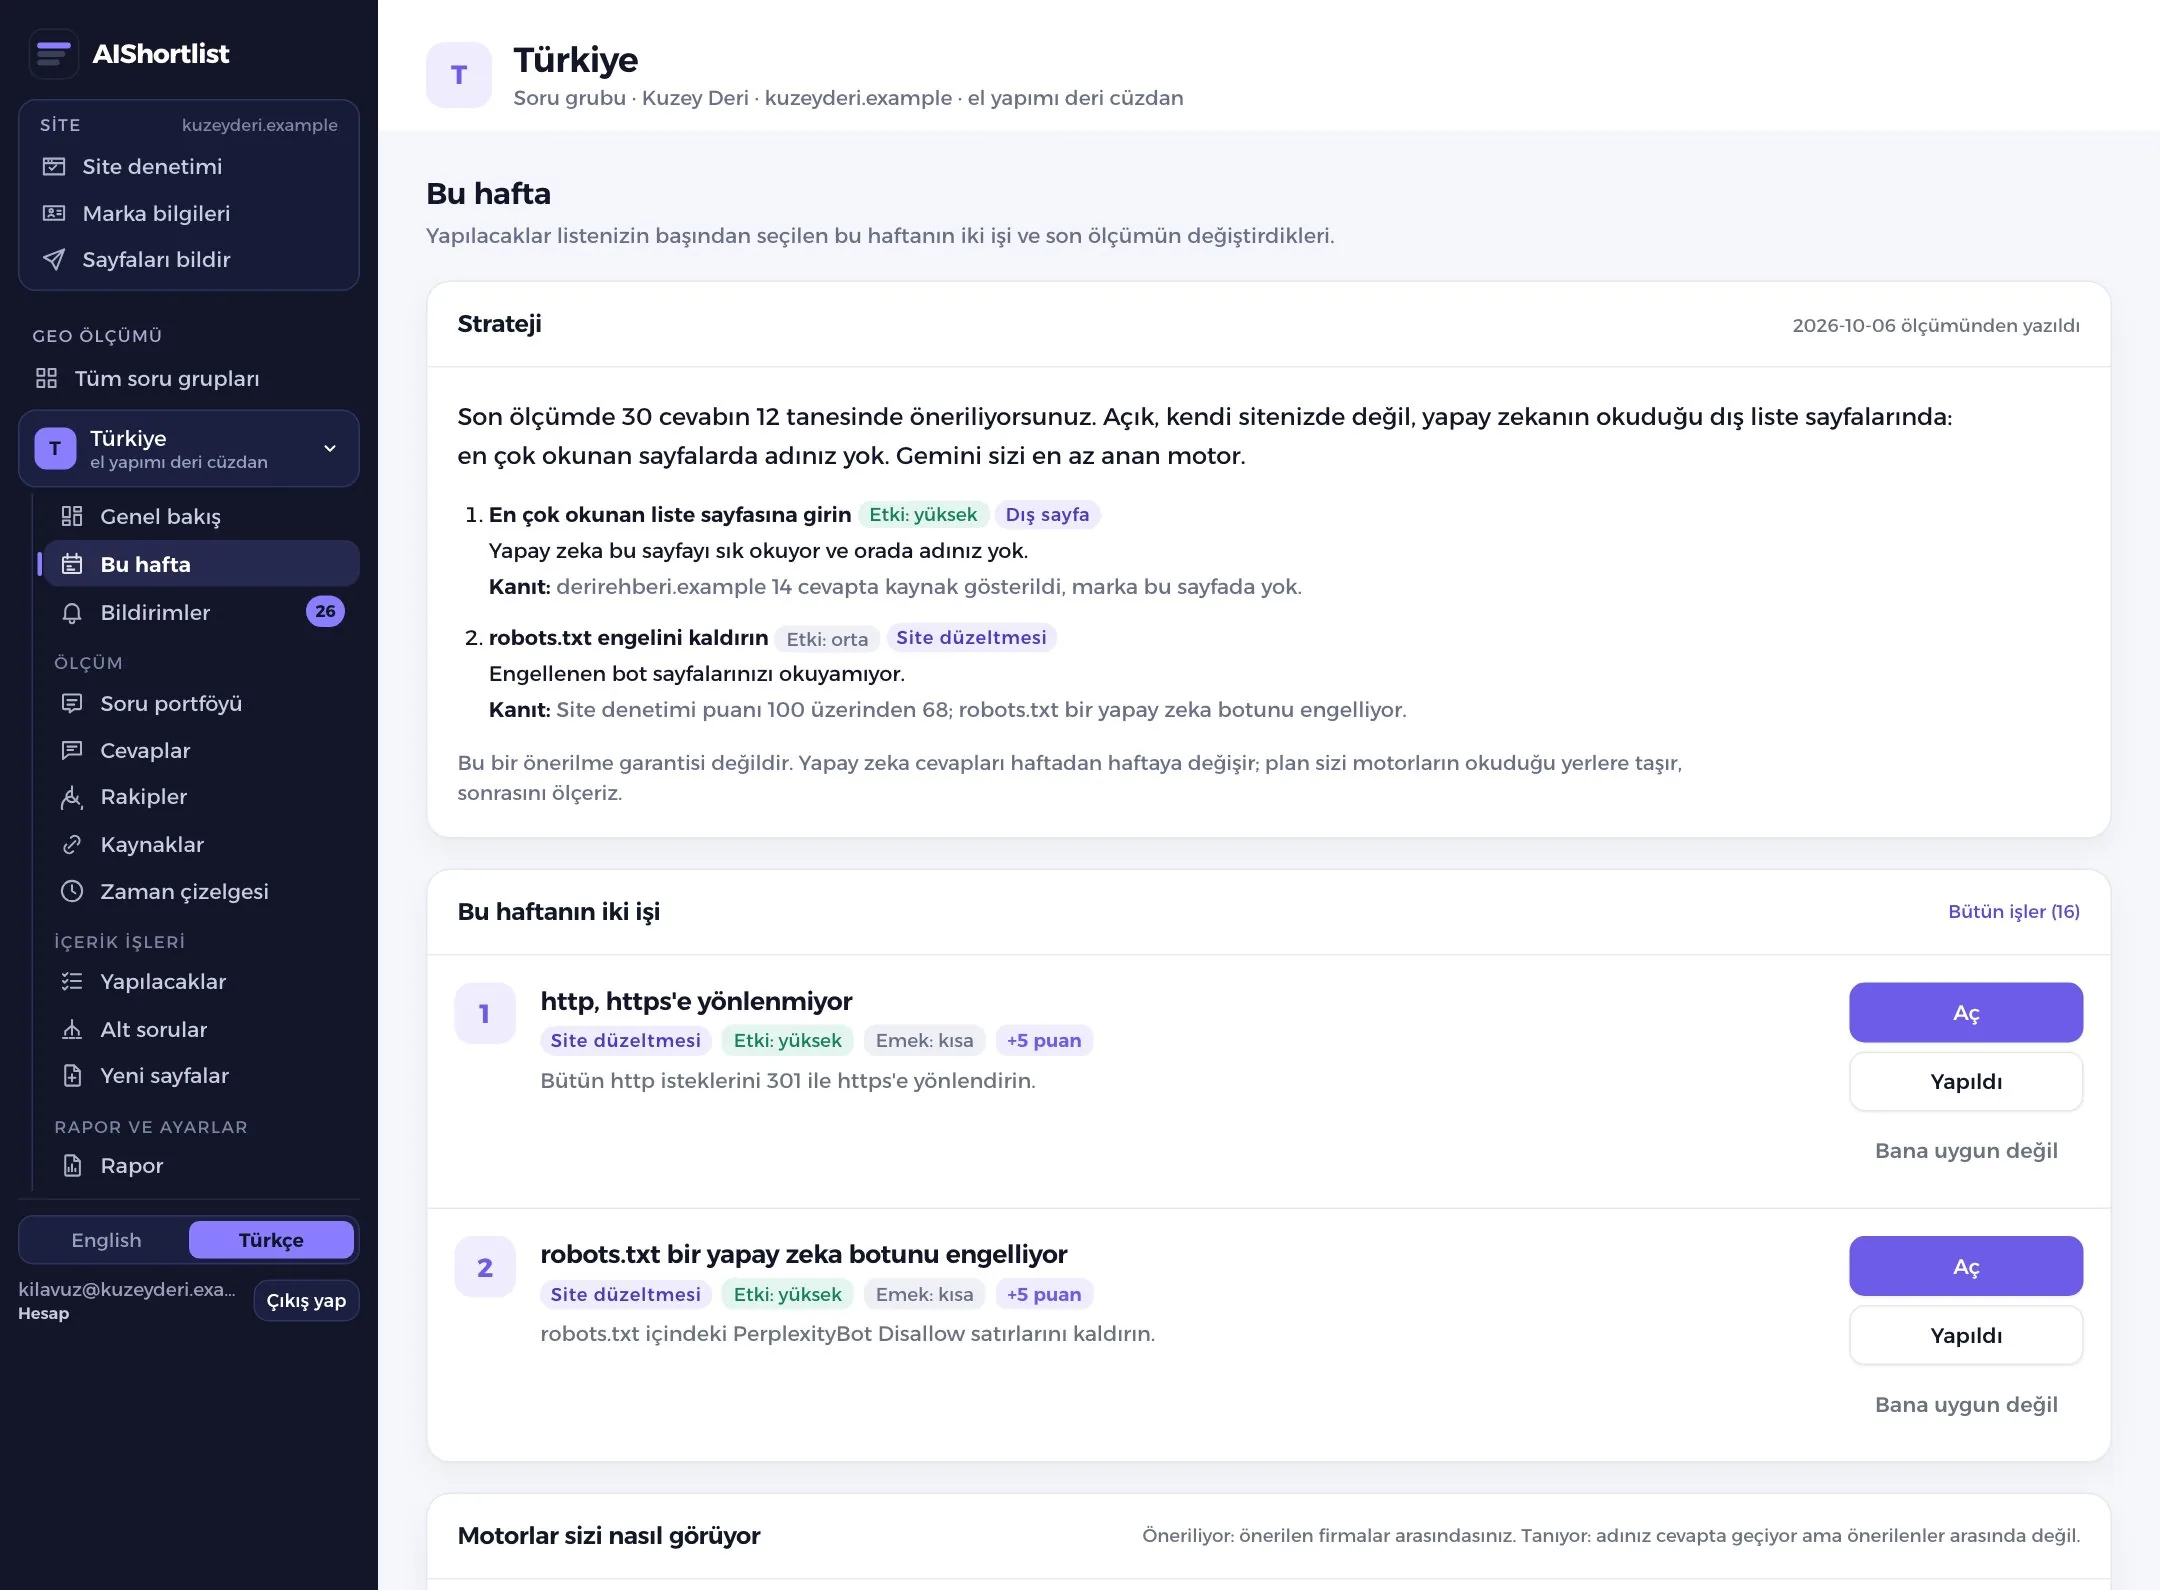
Task: Switch language to English
Action: pos(106,1240)
